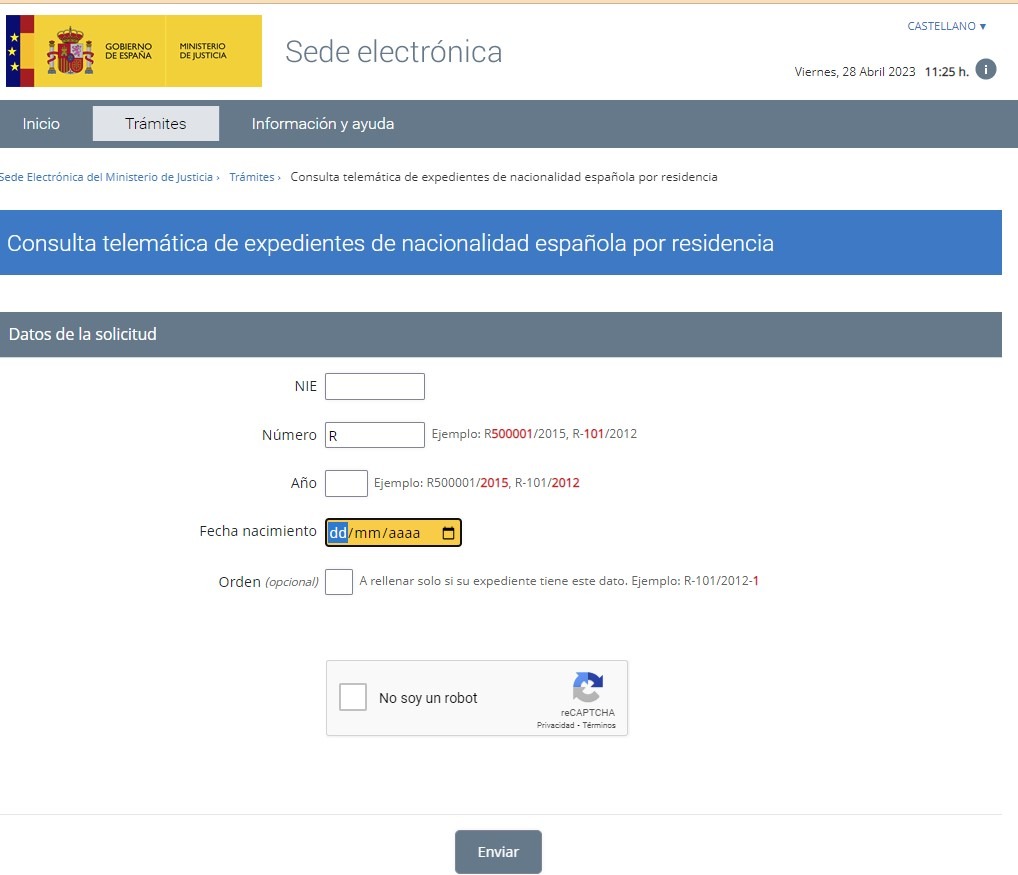Image resolution: width=1018 pixels, height=875 pixels.
Task: Focus the NIE input field
Action: tap(375, 386)
